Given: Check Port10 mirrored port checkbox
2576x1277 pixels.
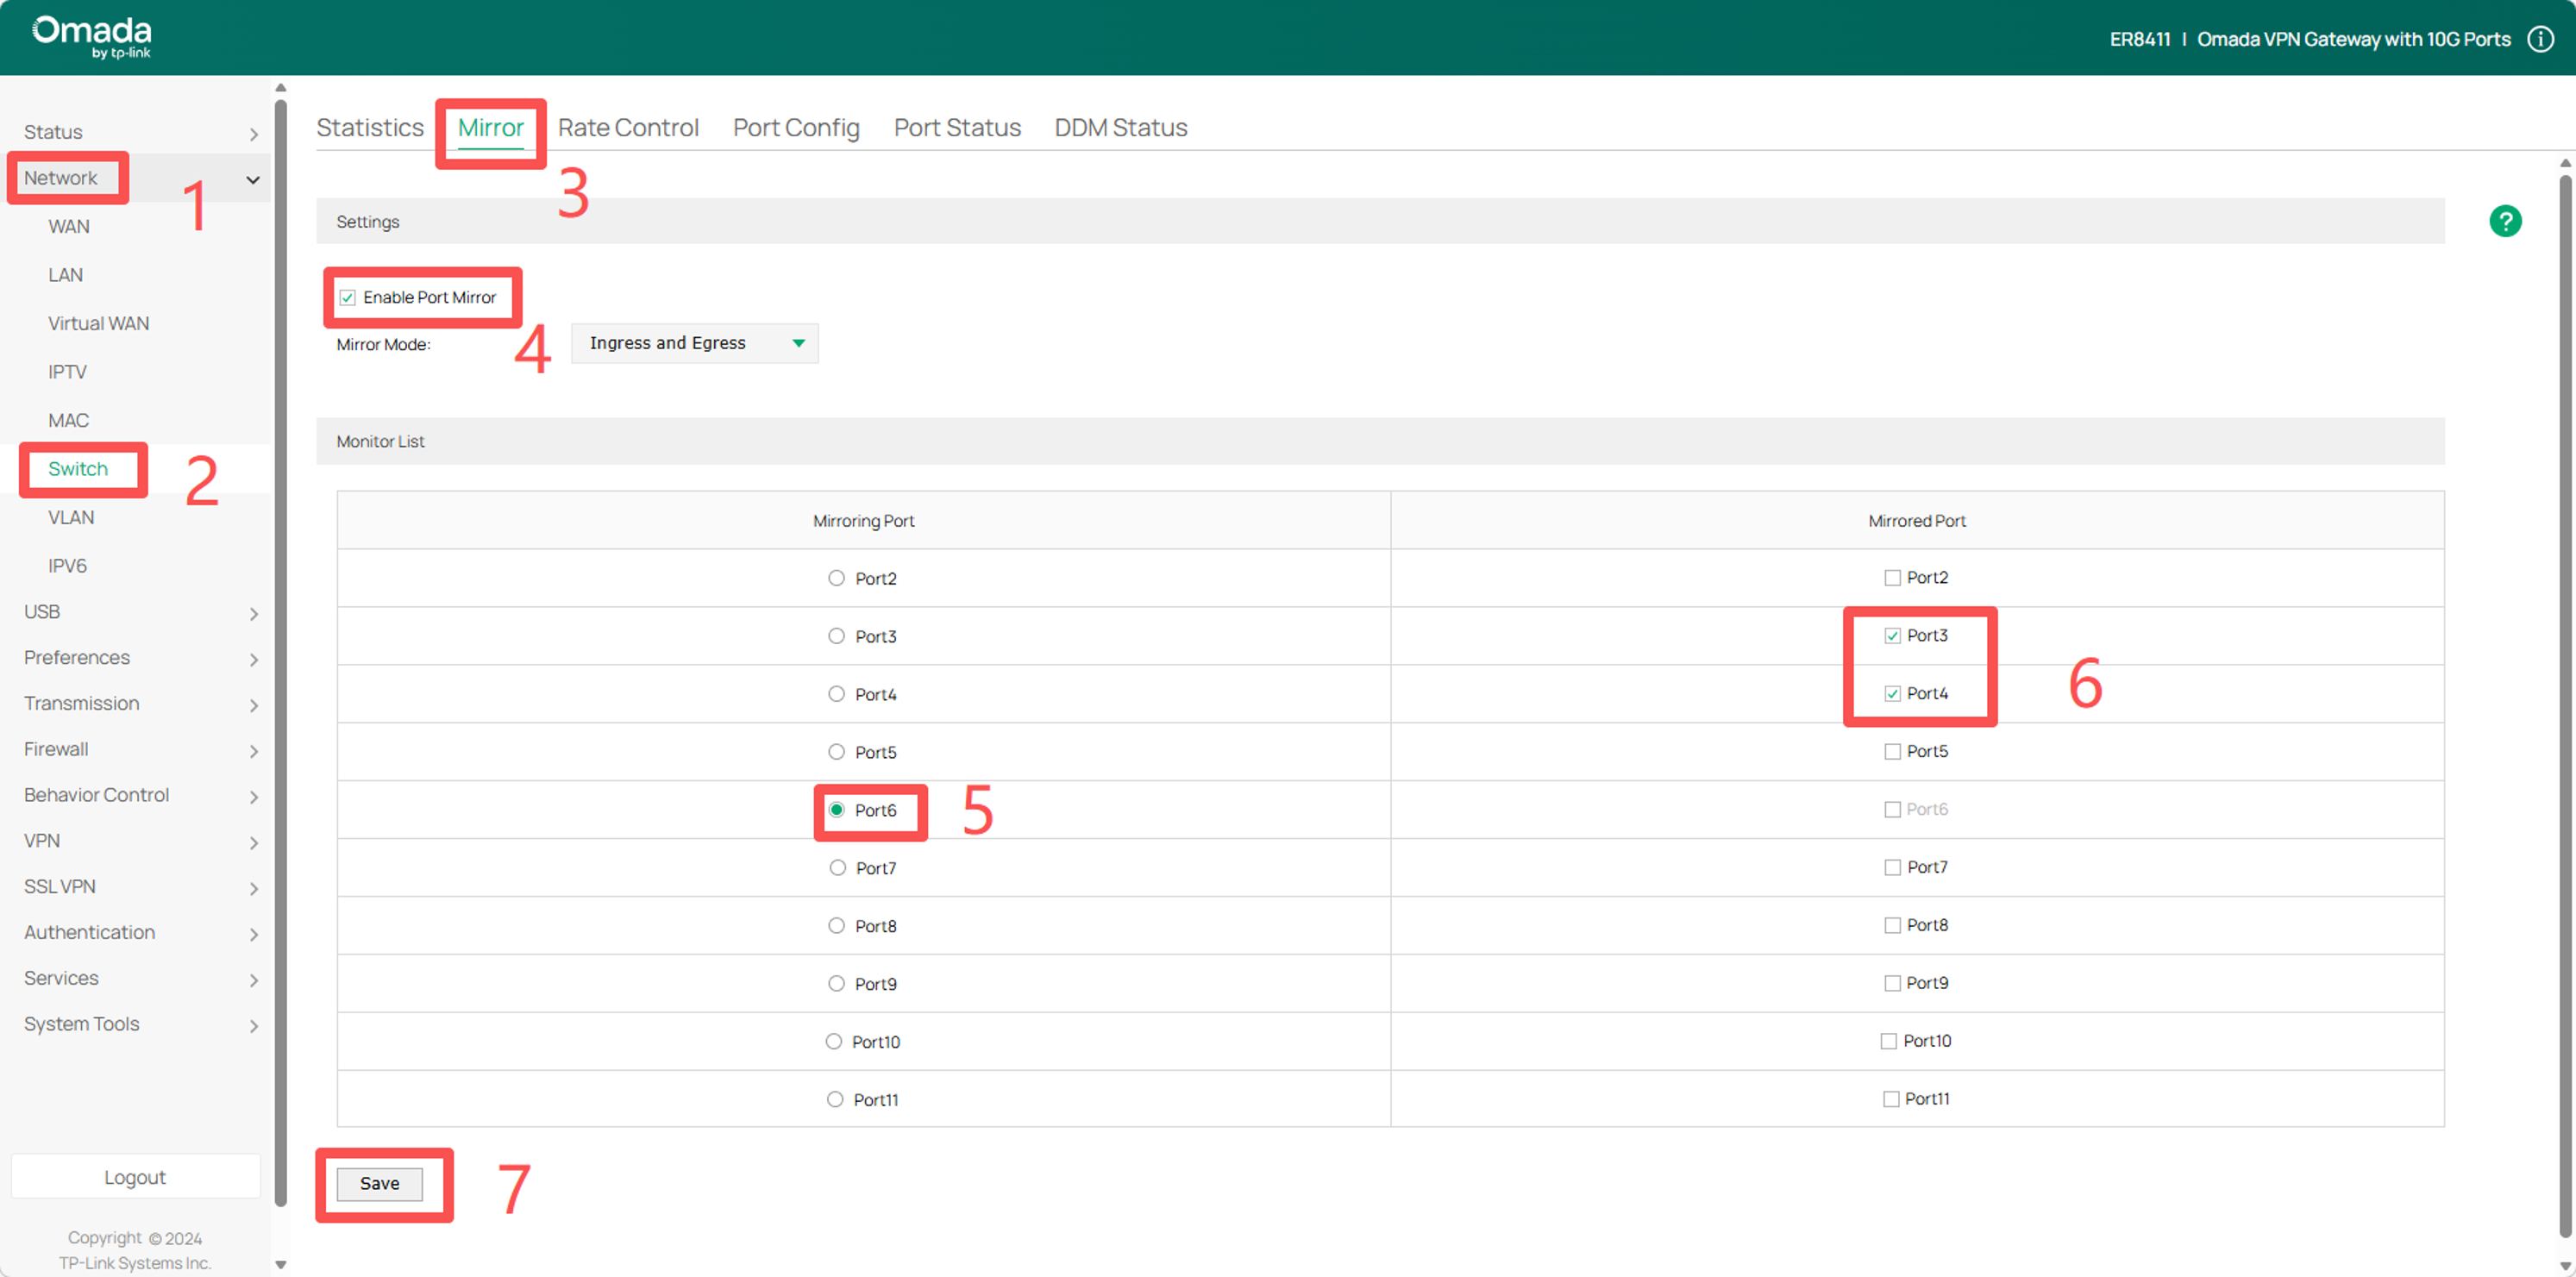Looking at the screenshot, I should click(1888, 1042).
